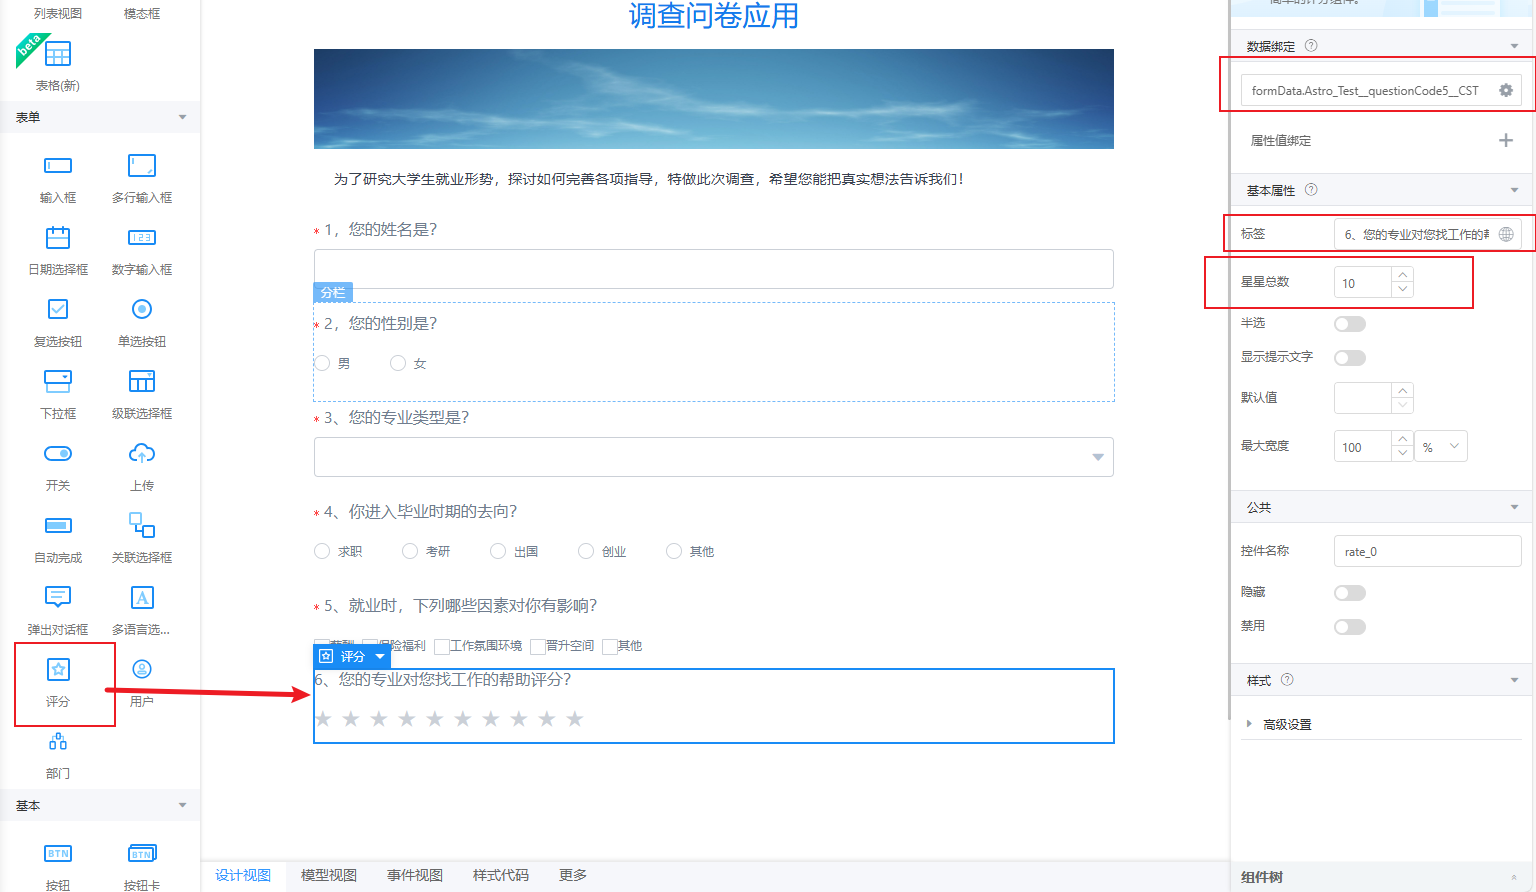Choose the 弹出对话框 dialog component

tap(58, 598)
